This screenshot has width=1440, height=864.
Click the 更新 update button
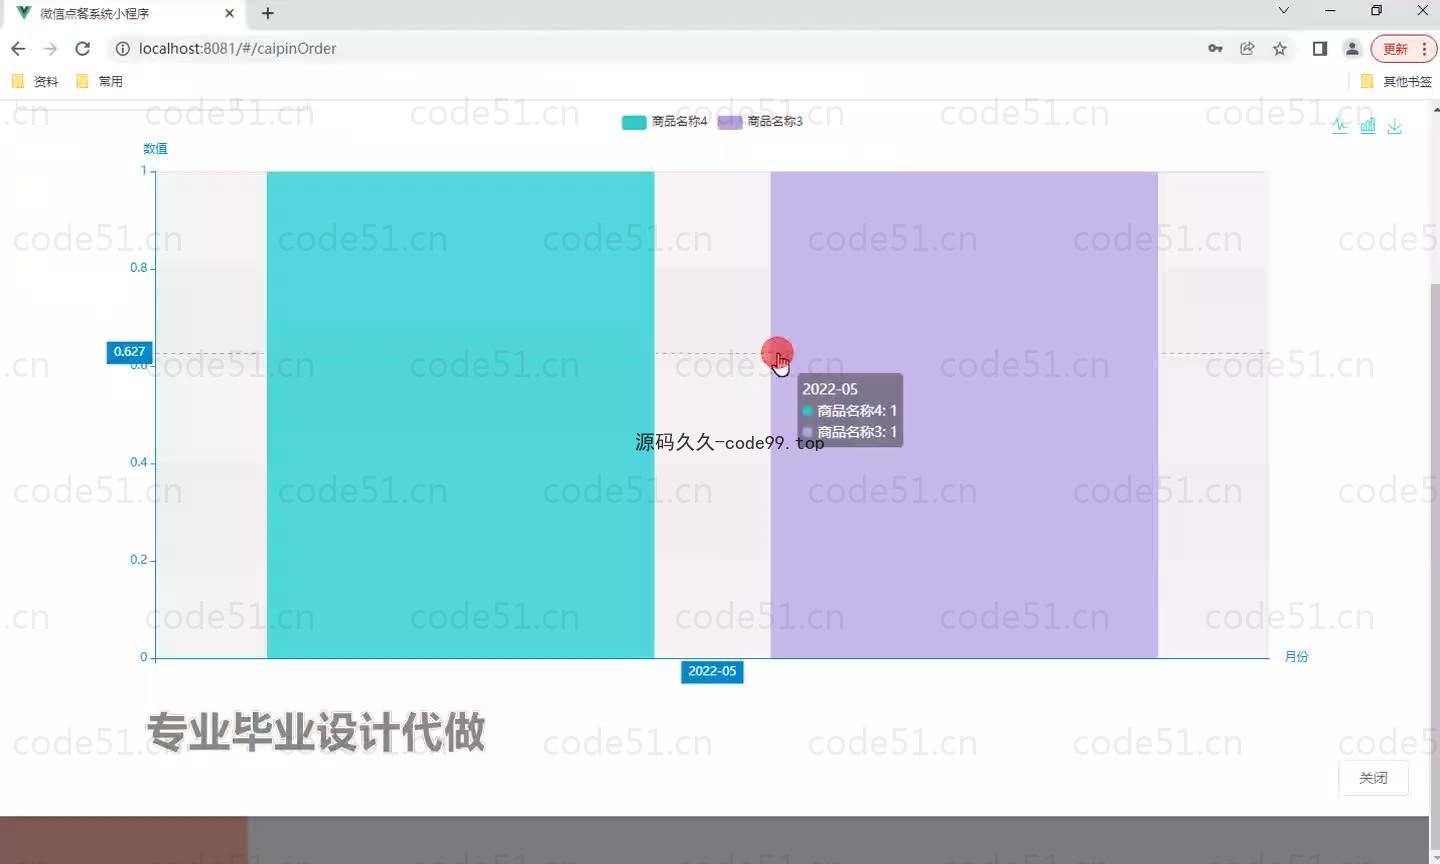click(x=1403, y=48)
